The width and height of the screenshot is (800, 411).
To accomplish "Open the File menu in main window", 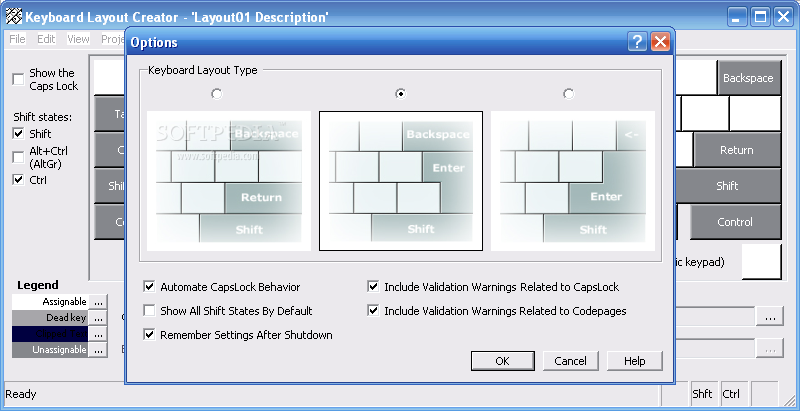I will tap(17, 39).
